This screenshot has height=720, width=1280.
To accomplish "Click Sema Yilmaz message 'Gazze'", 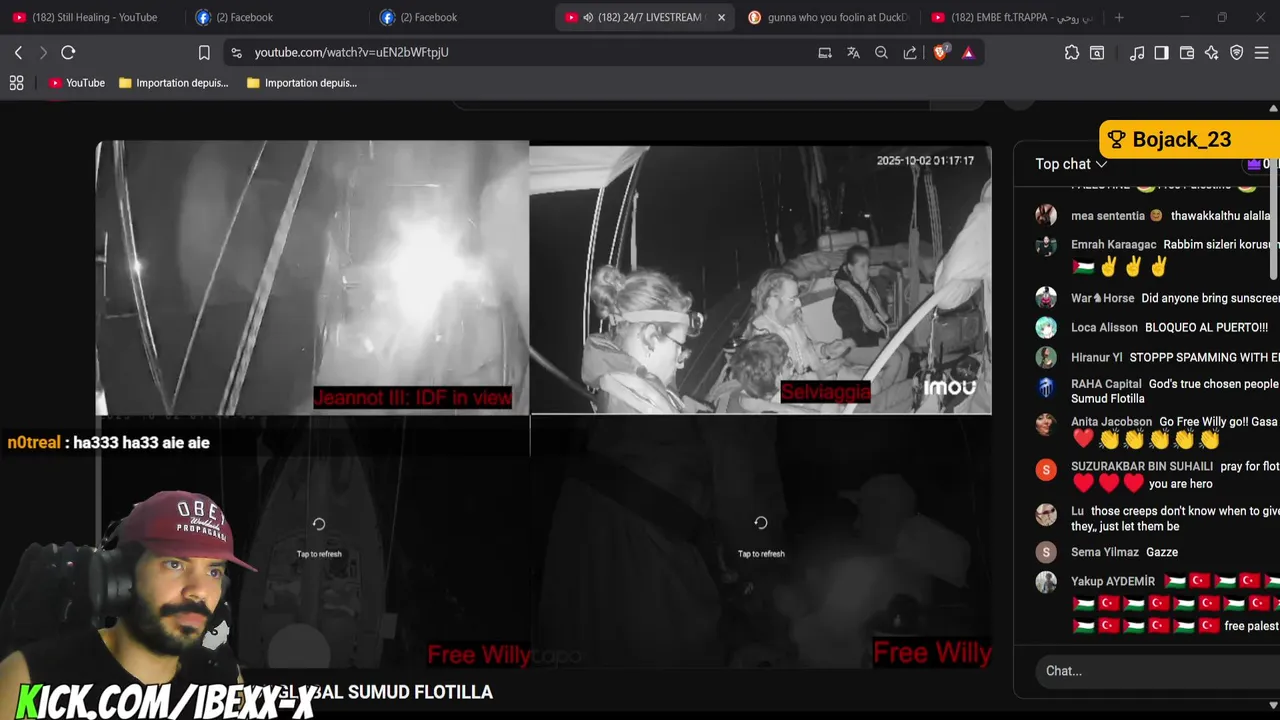I will point(1162,552).
